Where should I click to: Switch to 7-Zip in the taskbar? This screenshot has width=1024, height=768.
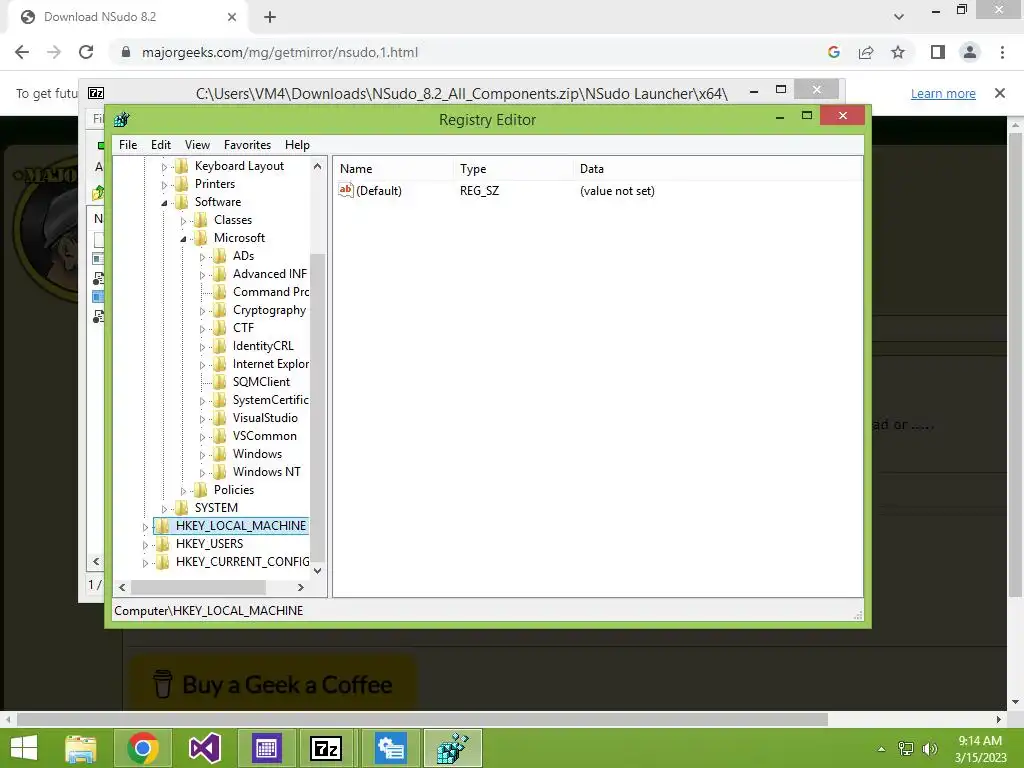click(326, 748)
